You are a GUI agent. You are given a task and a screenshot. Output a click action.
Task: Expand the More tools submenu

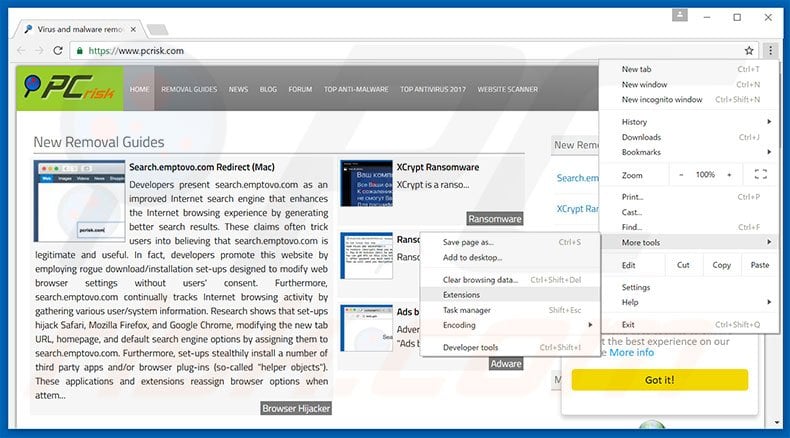coord(689,242)
